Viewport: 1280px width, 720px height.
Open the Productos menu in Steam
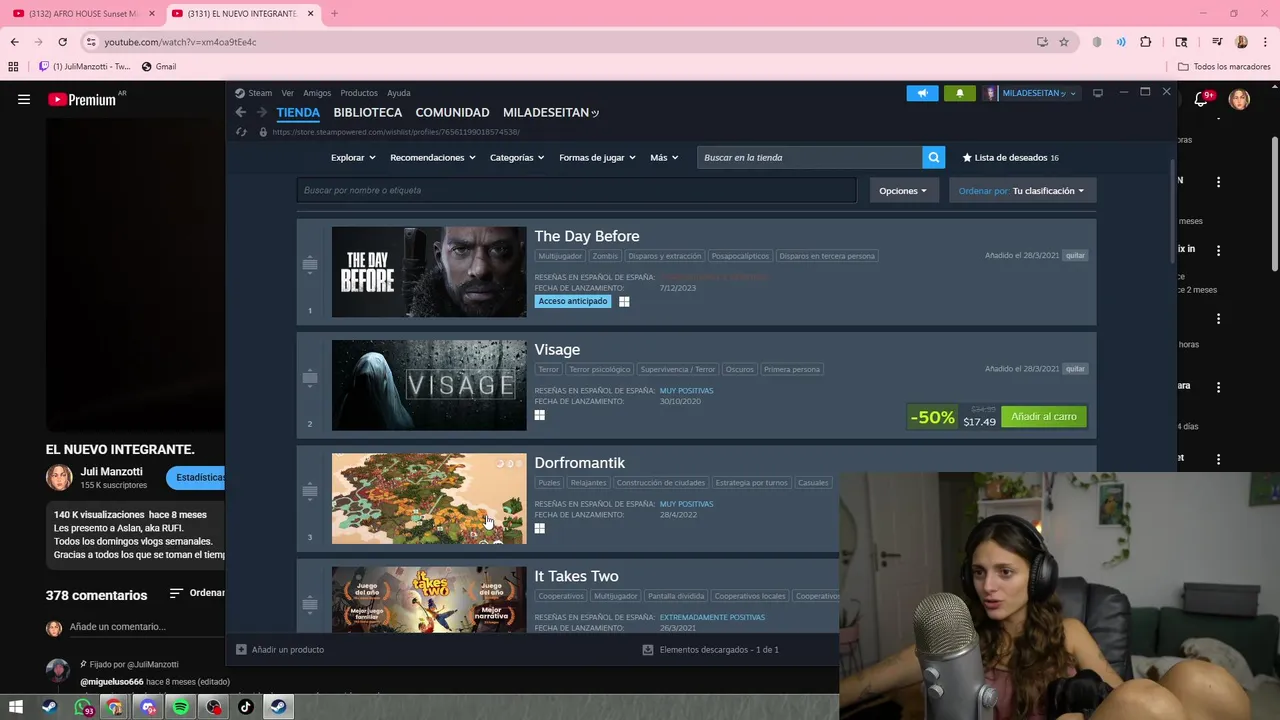pyautogui.click(x=359, y=93)
